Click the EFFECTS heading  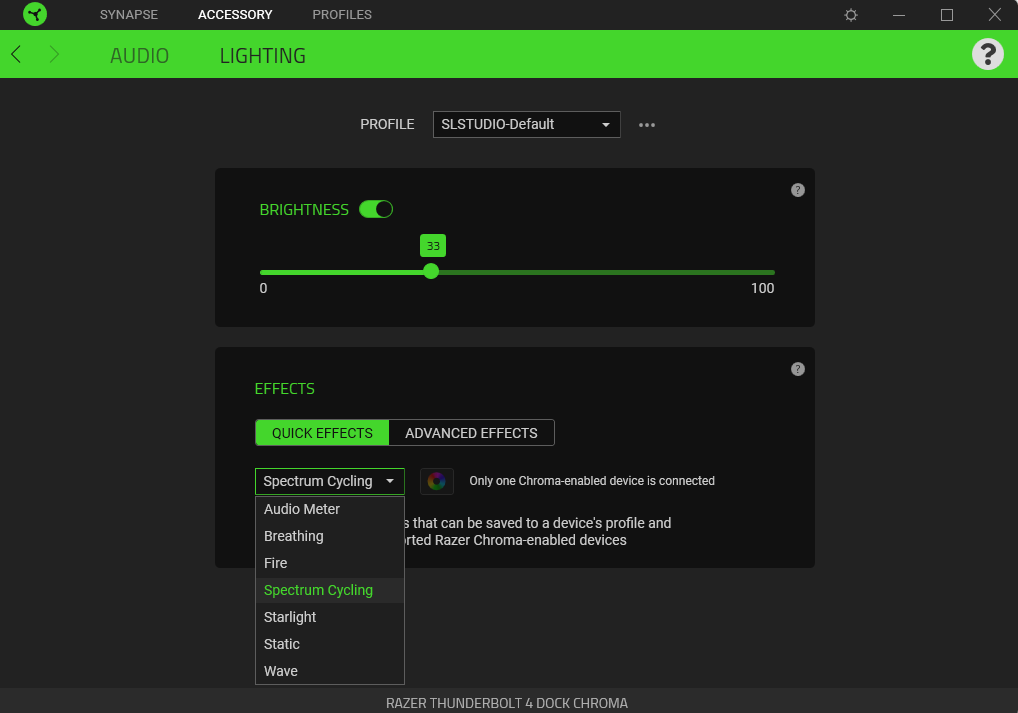coord(284,389)
